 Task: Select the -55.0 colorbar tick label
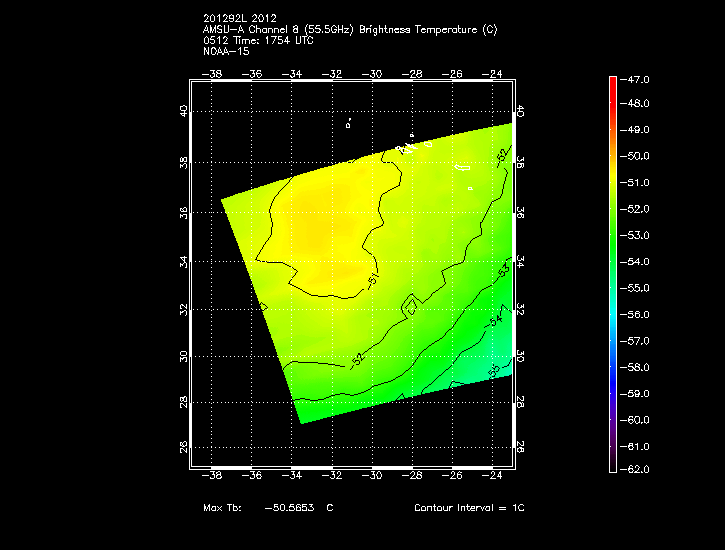[x=638, y=288]
